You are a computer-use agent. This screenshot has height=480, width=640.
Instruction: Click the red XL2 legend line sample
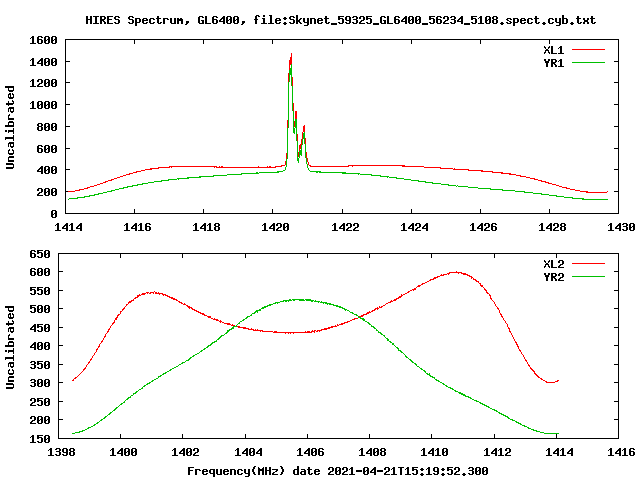(x=588, y=264)
